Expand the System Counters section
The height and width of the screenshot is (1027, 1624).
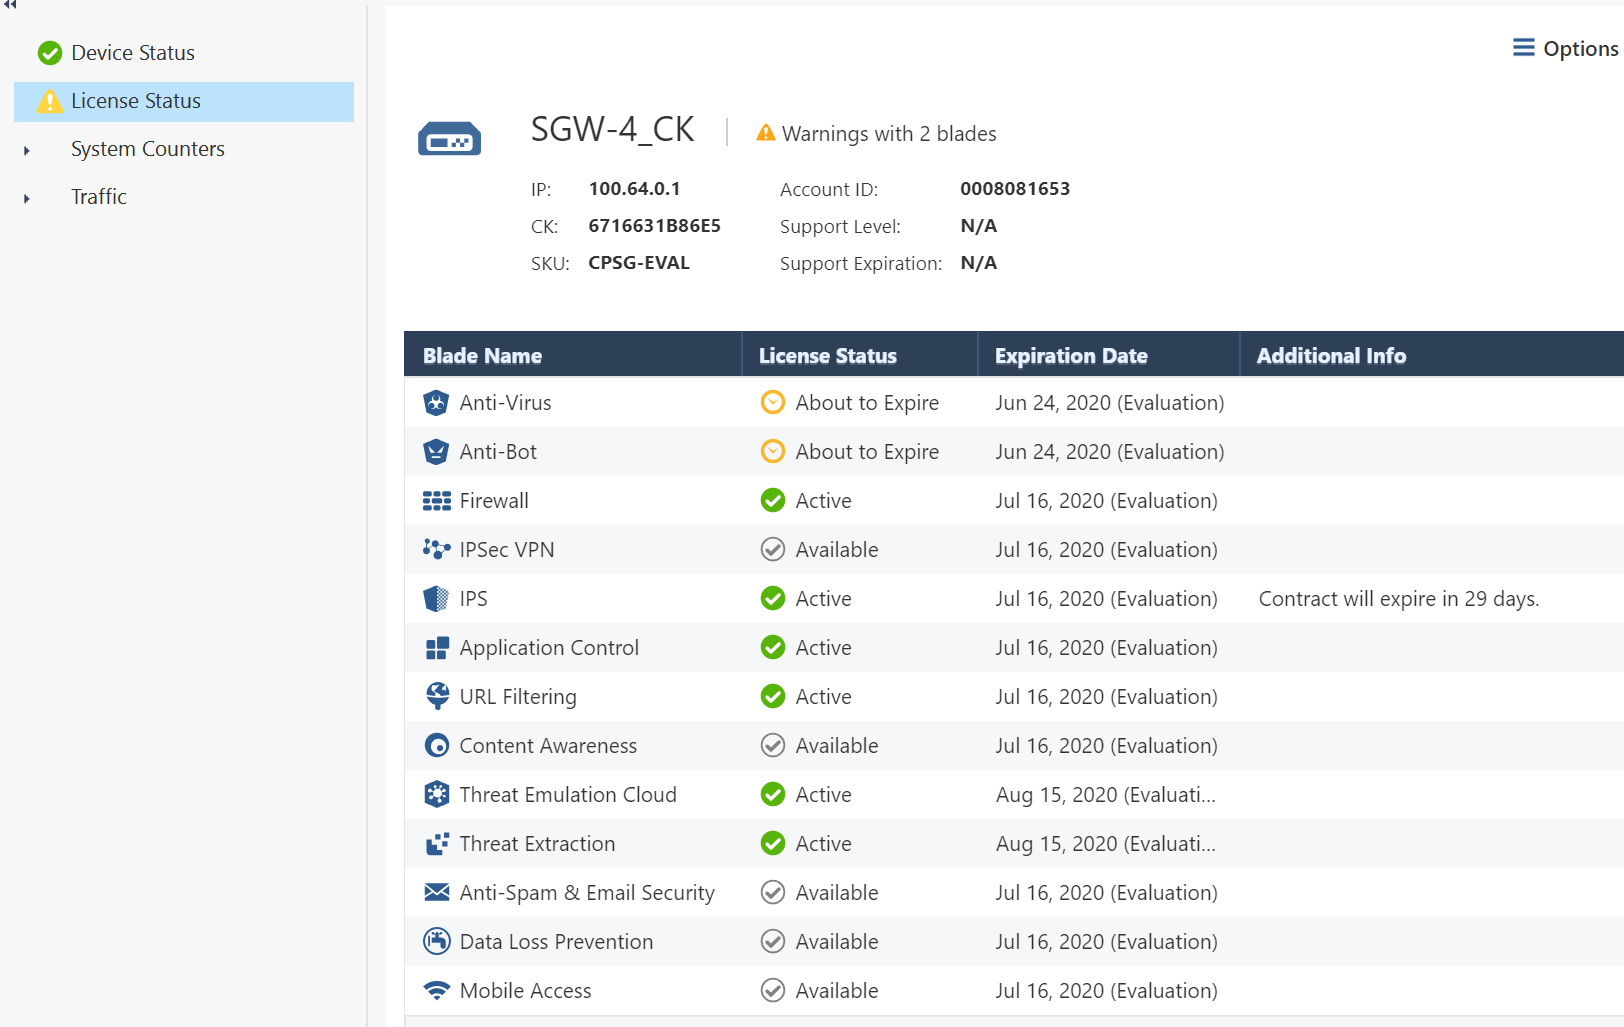26,149
